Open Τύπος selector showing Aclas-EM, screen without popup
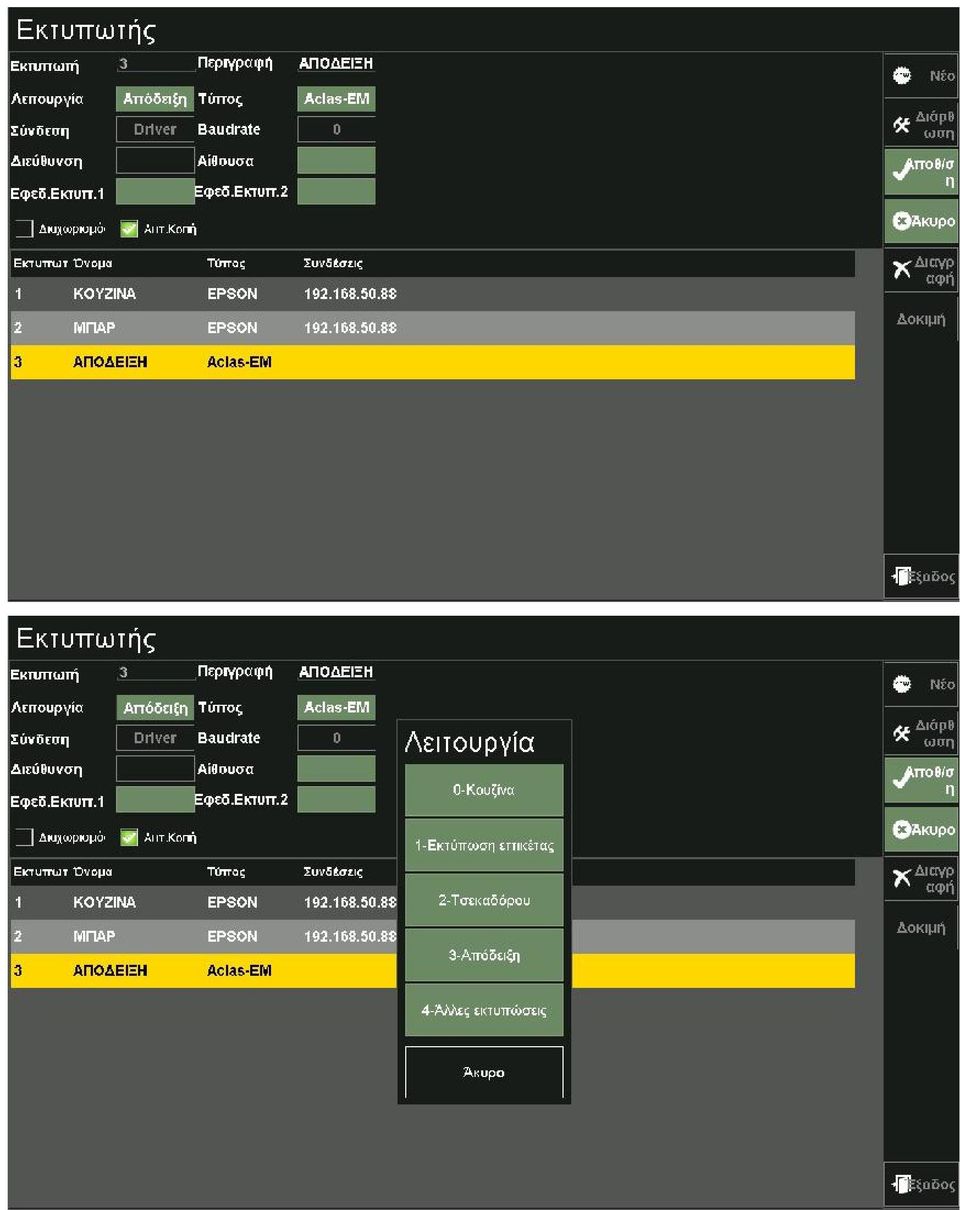The height and width of the screenshot is (1210, 960). pos(337,100)
